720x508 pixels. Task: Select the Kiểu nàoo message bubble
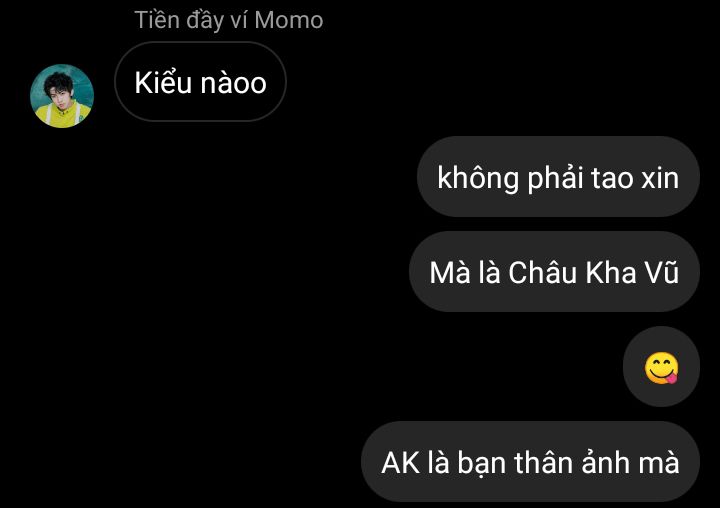point(200,82)
